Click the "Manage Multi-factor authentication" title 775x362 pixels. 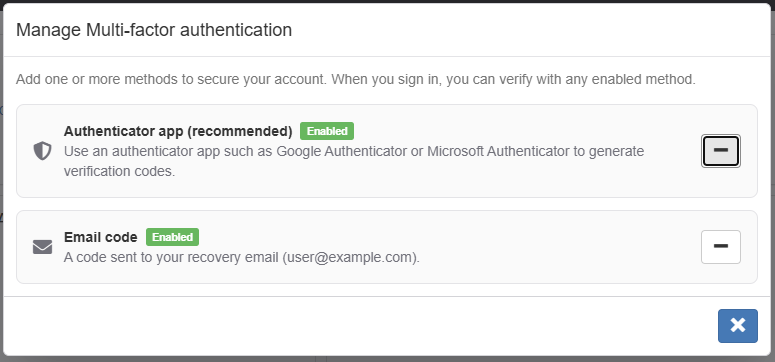154,30
